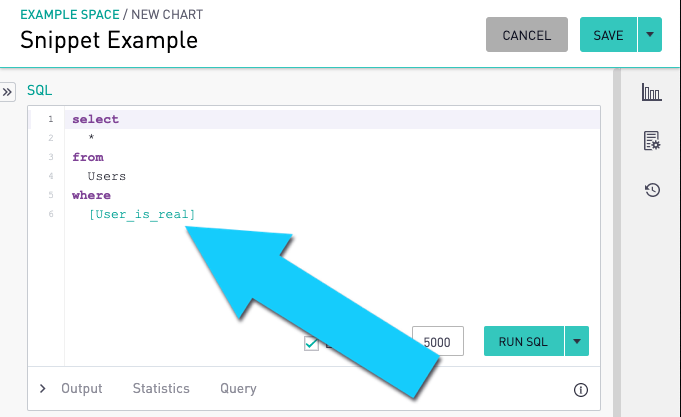The height and width of the screenshot is (417, 681).
Task: Switch to the Statistics tab
Action: [x=161, y=389]
